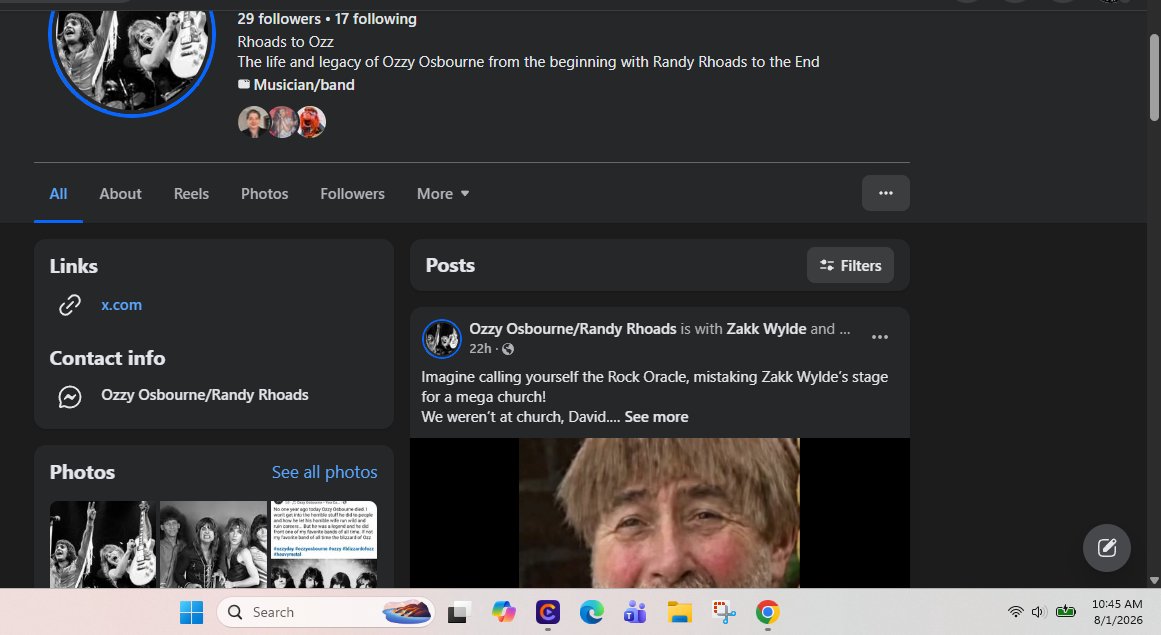Open Snipping Tool from the taskbar

point(723,612)
